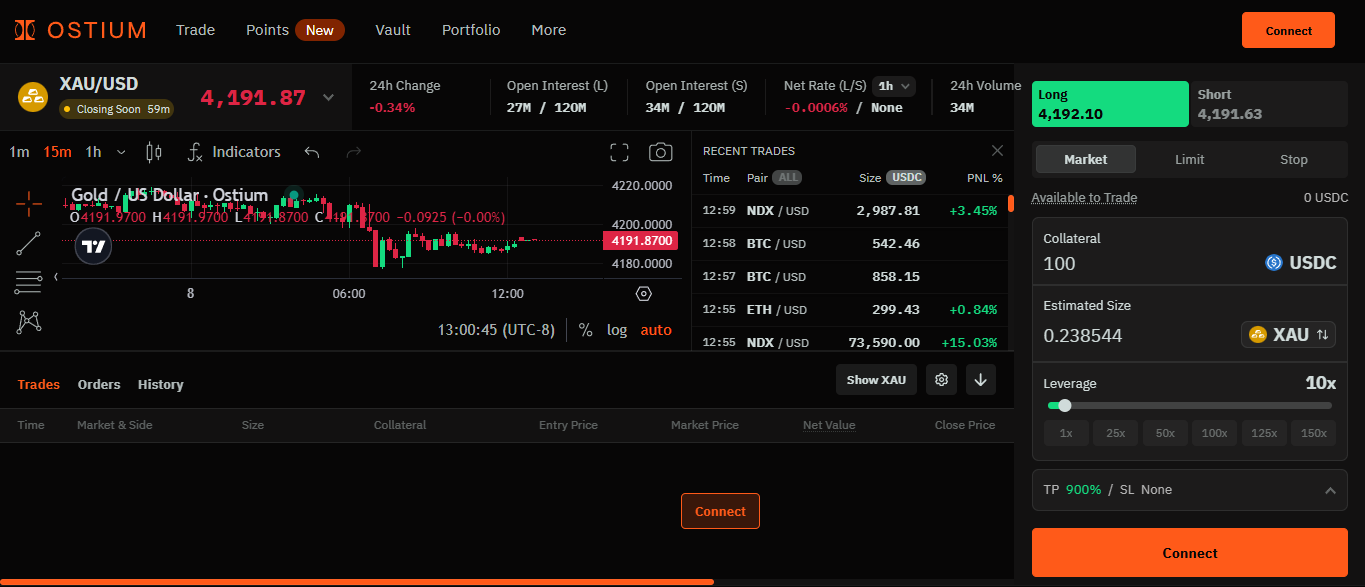The image size is (1365, 587).
Task: Open fullscreen chart mode icon
Action: [619, 152]
